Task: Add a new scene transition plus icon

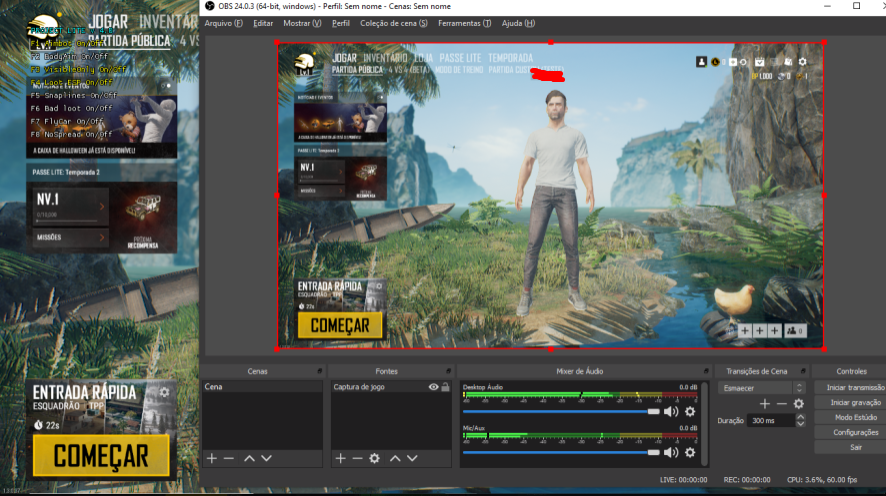Action: (765, 404)
